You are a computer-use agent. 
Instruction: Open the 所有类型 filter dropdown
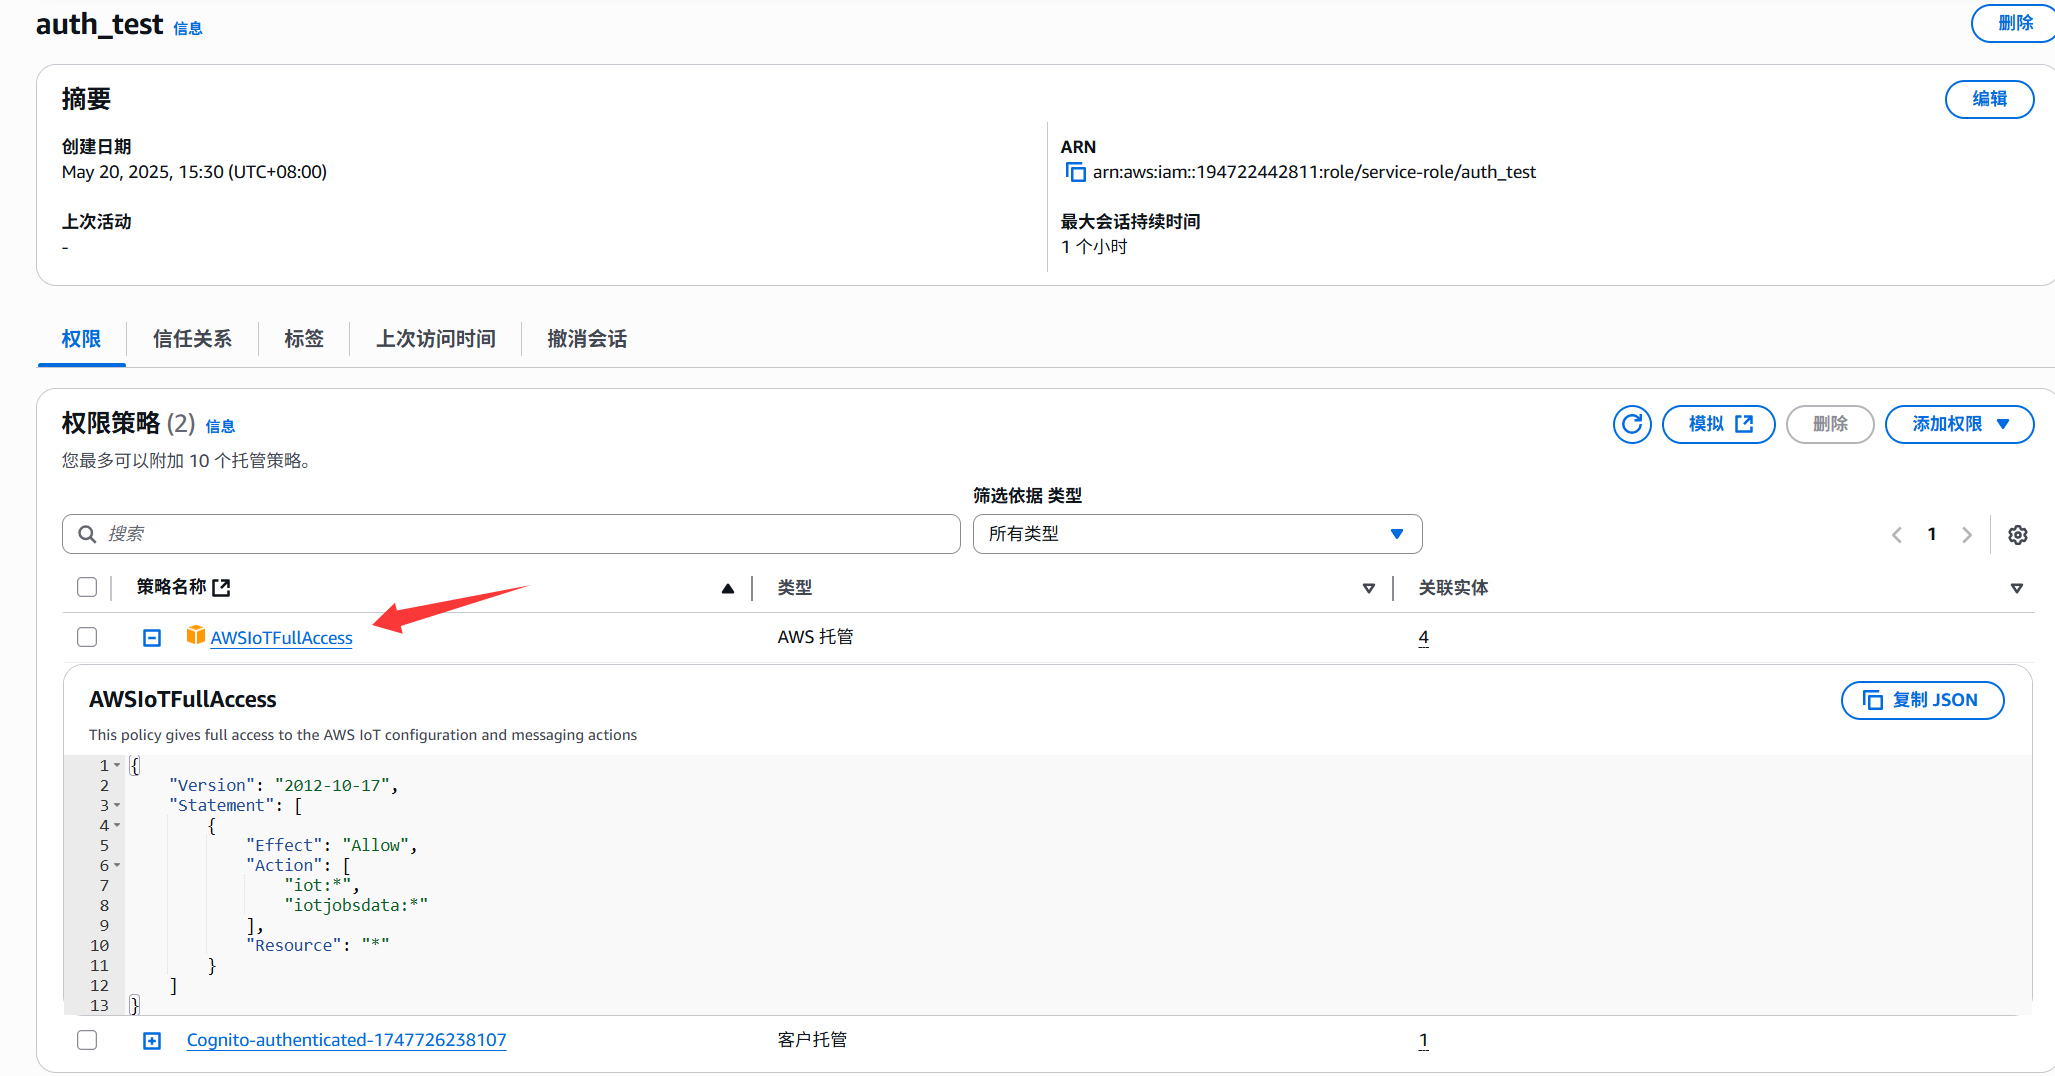tap(1197, 534)
